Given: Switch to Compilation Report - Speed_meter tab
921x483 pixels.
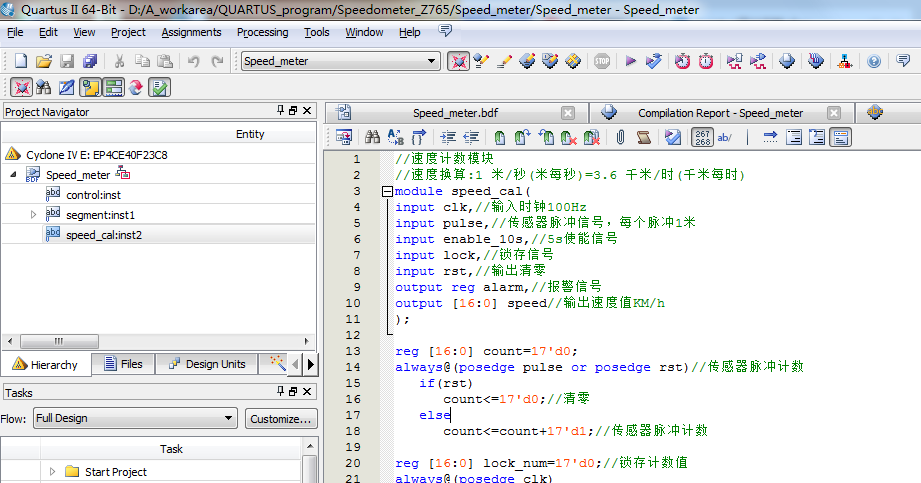Looking at the screenshot, I should [x=720, y=113].
